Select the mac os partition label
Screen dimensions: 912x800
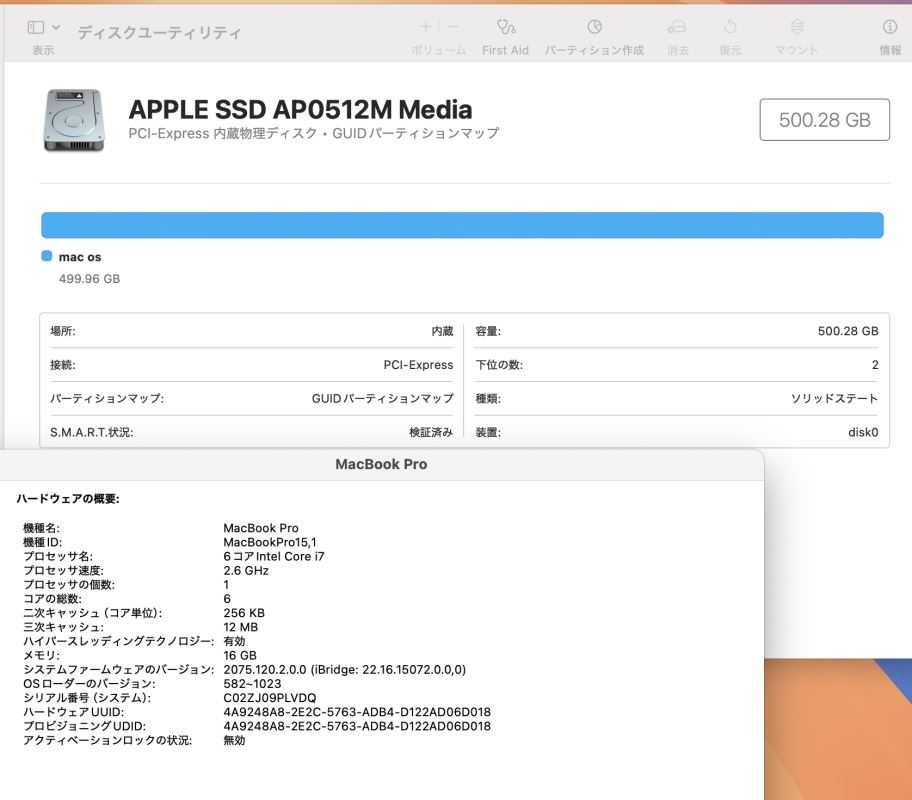80,257
